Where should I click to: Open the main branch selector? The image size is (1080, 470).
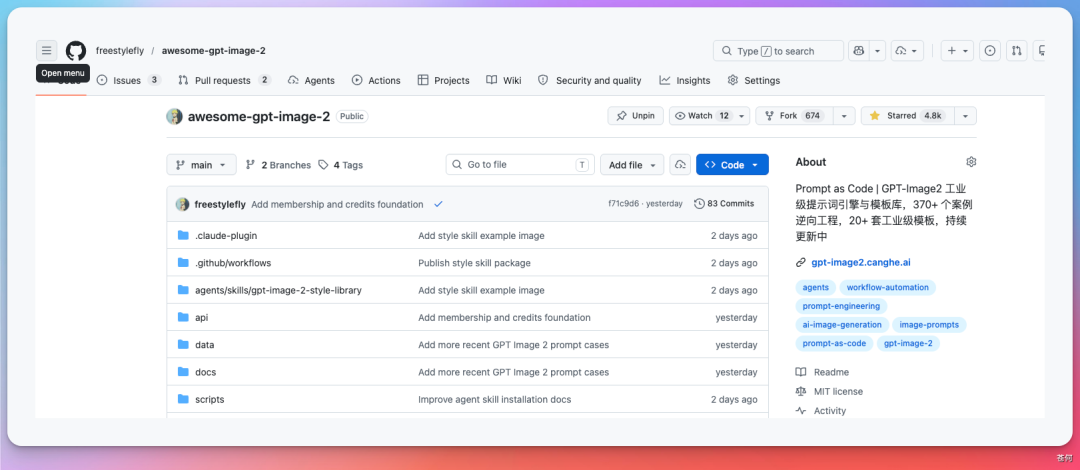(x=201, y=165)
